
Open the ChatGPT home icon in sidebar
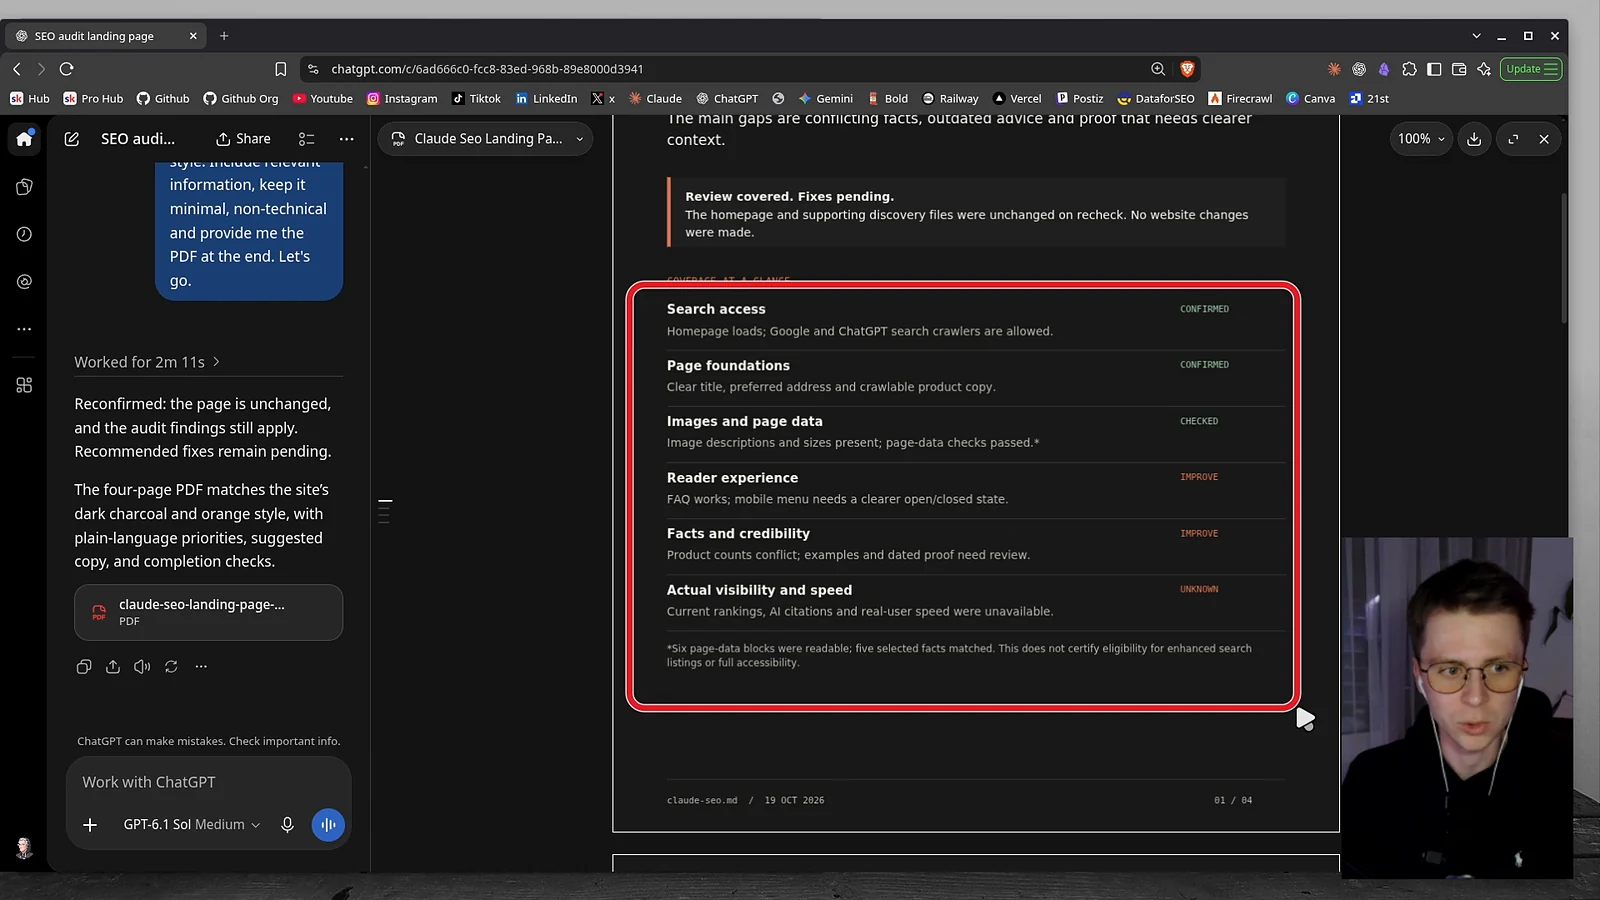[x=24, y=139]
